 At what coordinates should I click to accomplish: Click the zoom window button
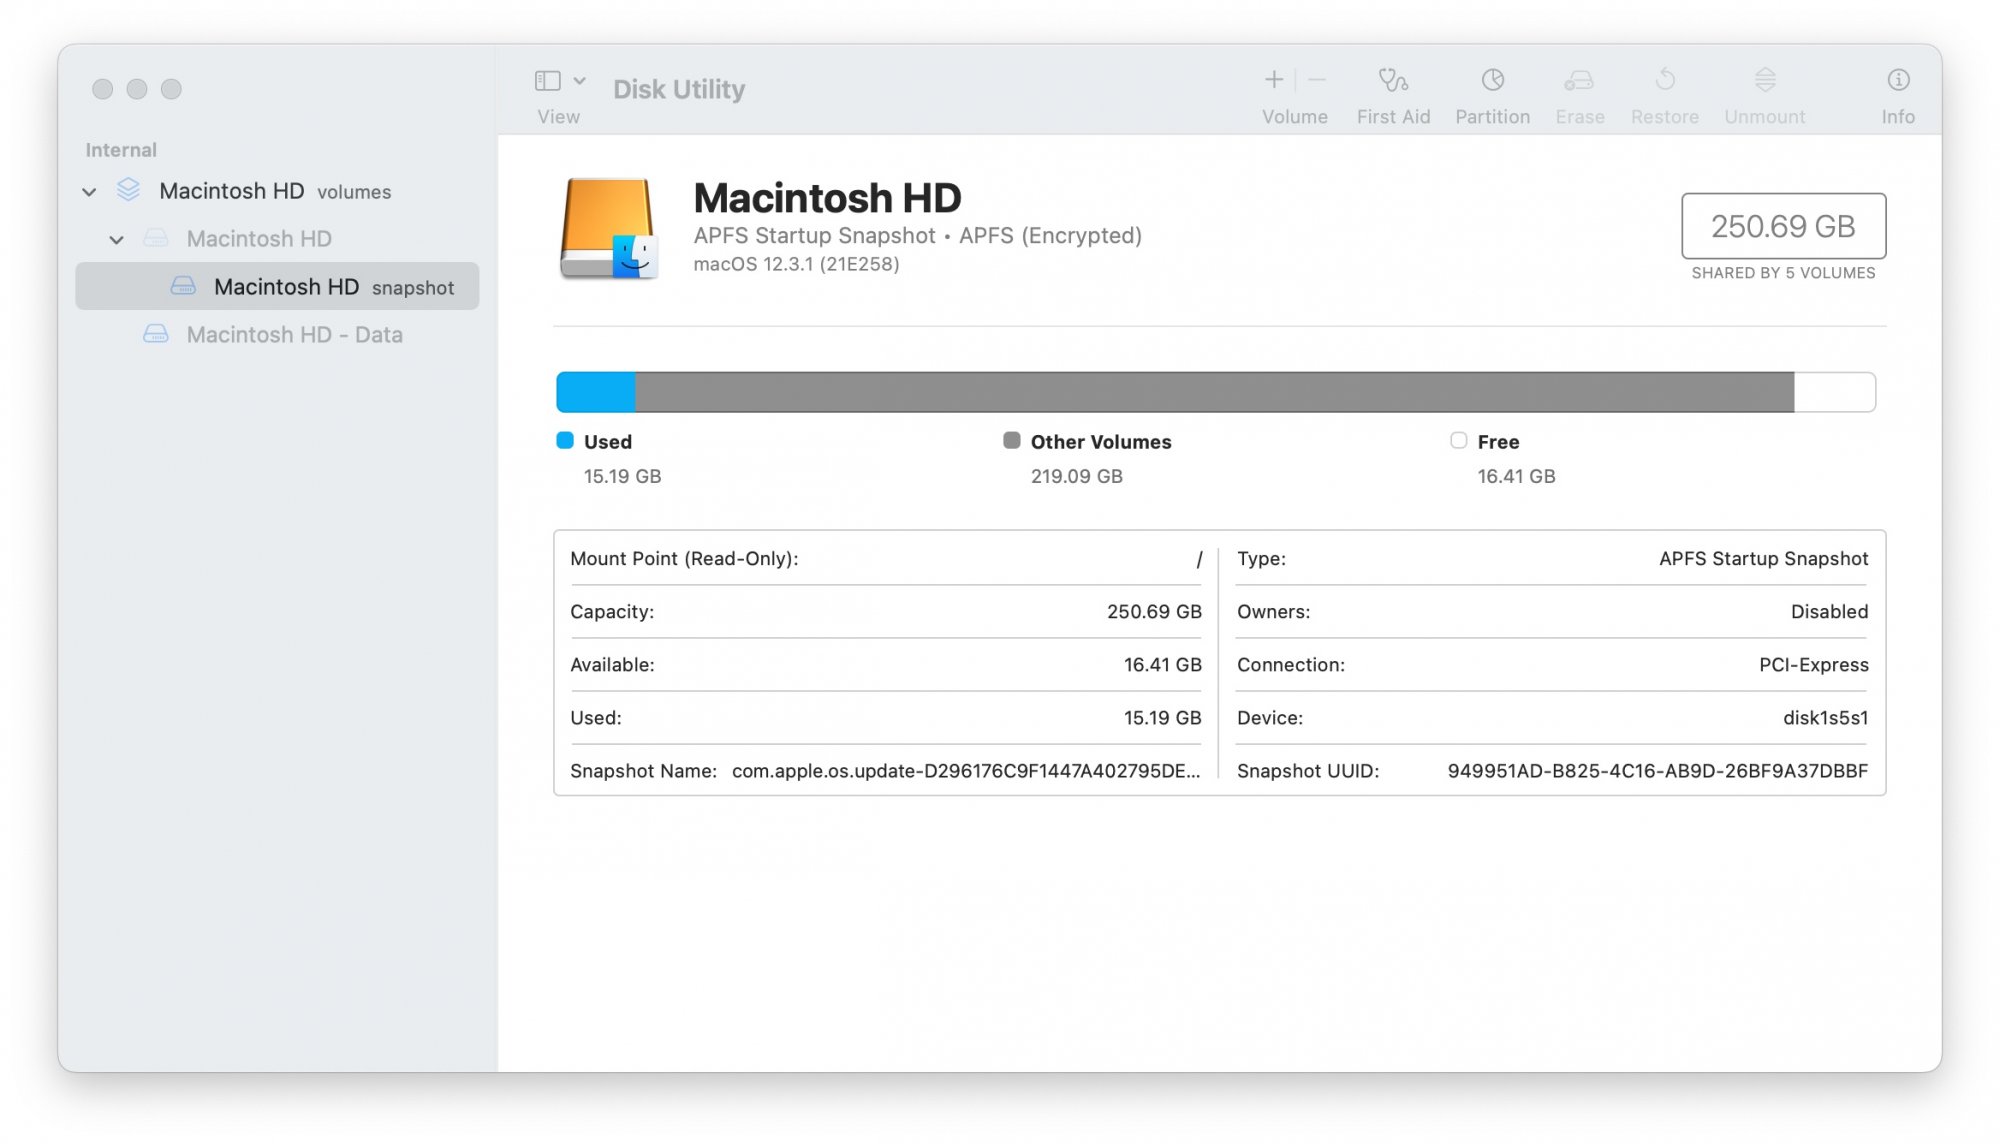[x=171, y=89]
